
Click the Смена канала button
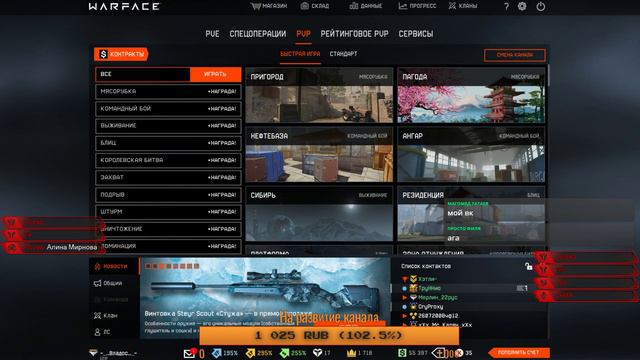[515, 55]
